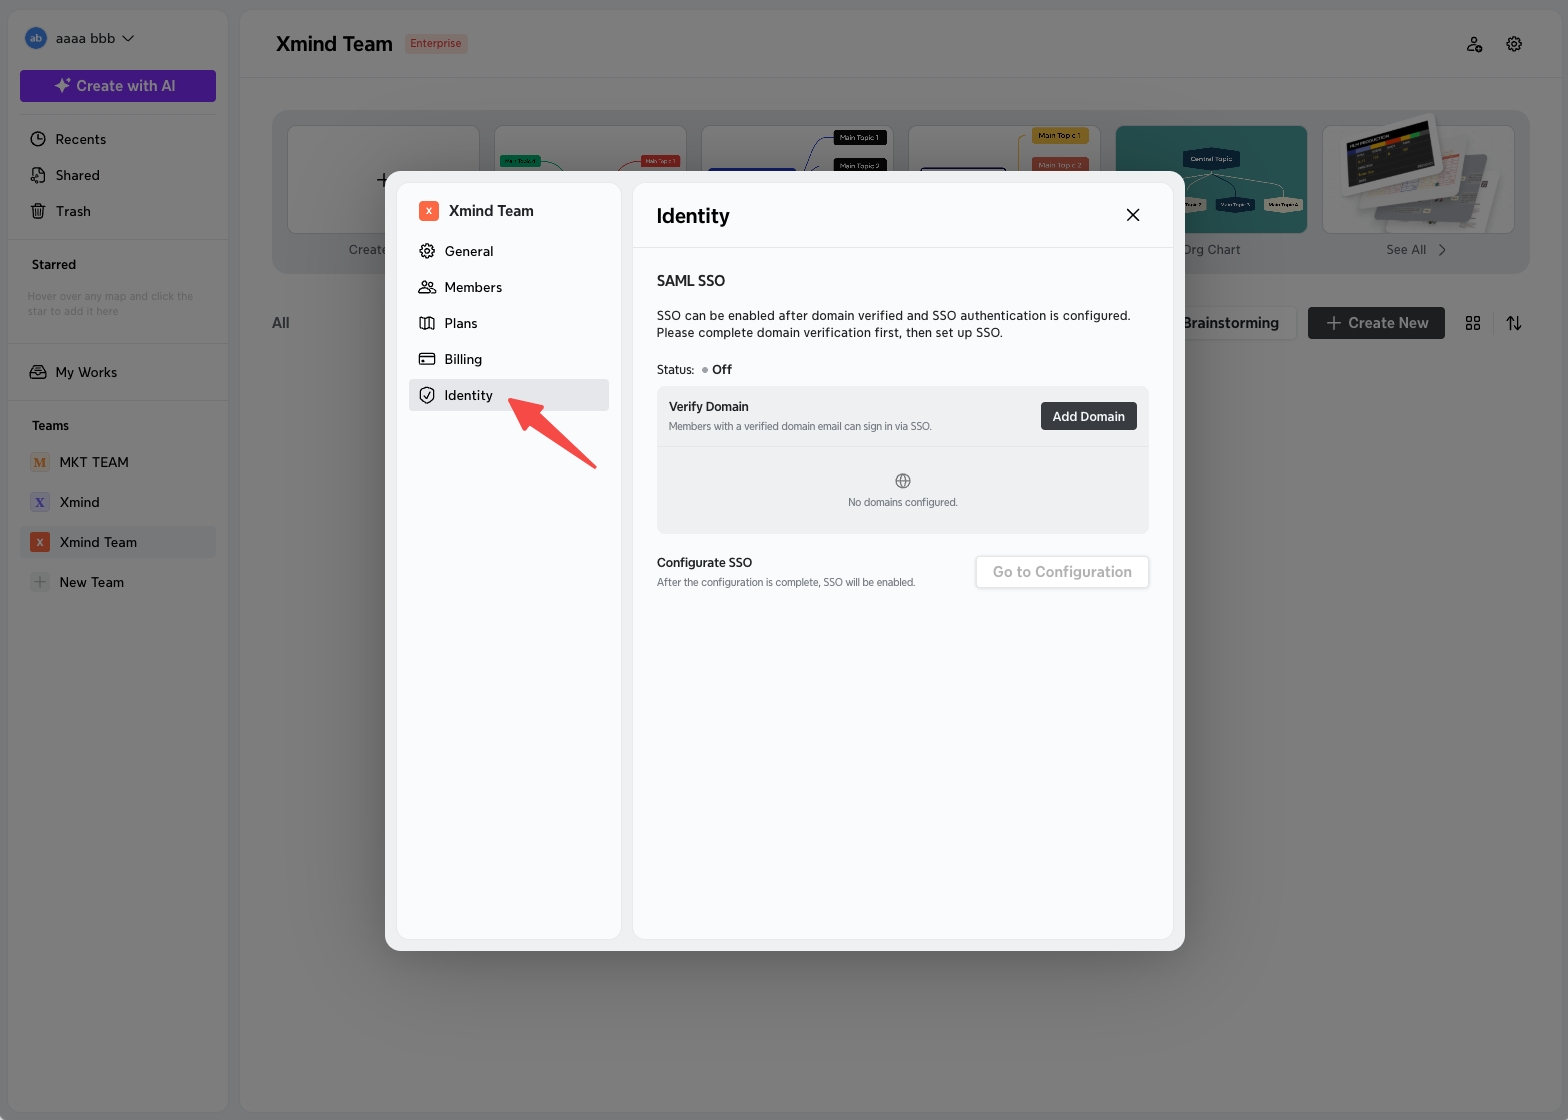Select the All filter tab
The height and width of the screenshot is (1120, 1568).
(281, 323)
